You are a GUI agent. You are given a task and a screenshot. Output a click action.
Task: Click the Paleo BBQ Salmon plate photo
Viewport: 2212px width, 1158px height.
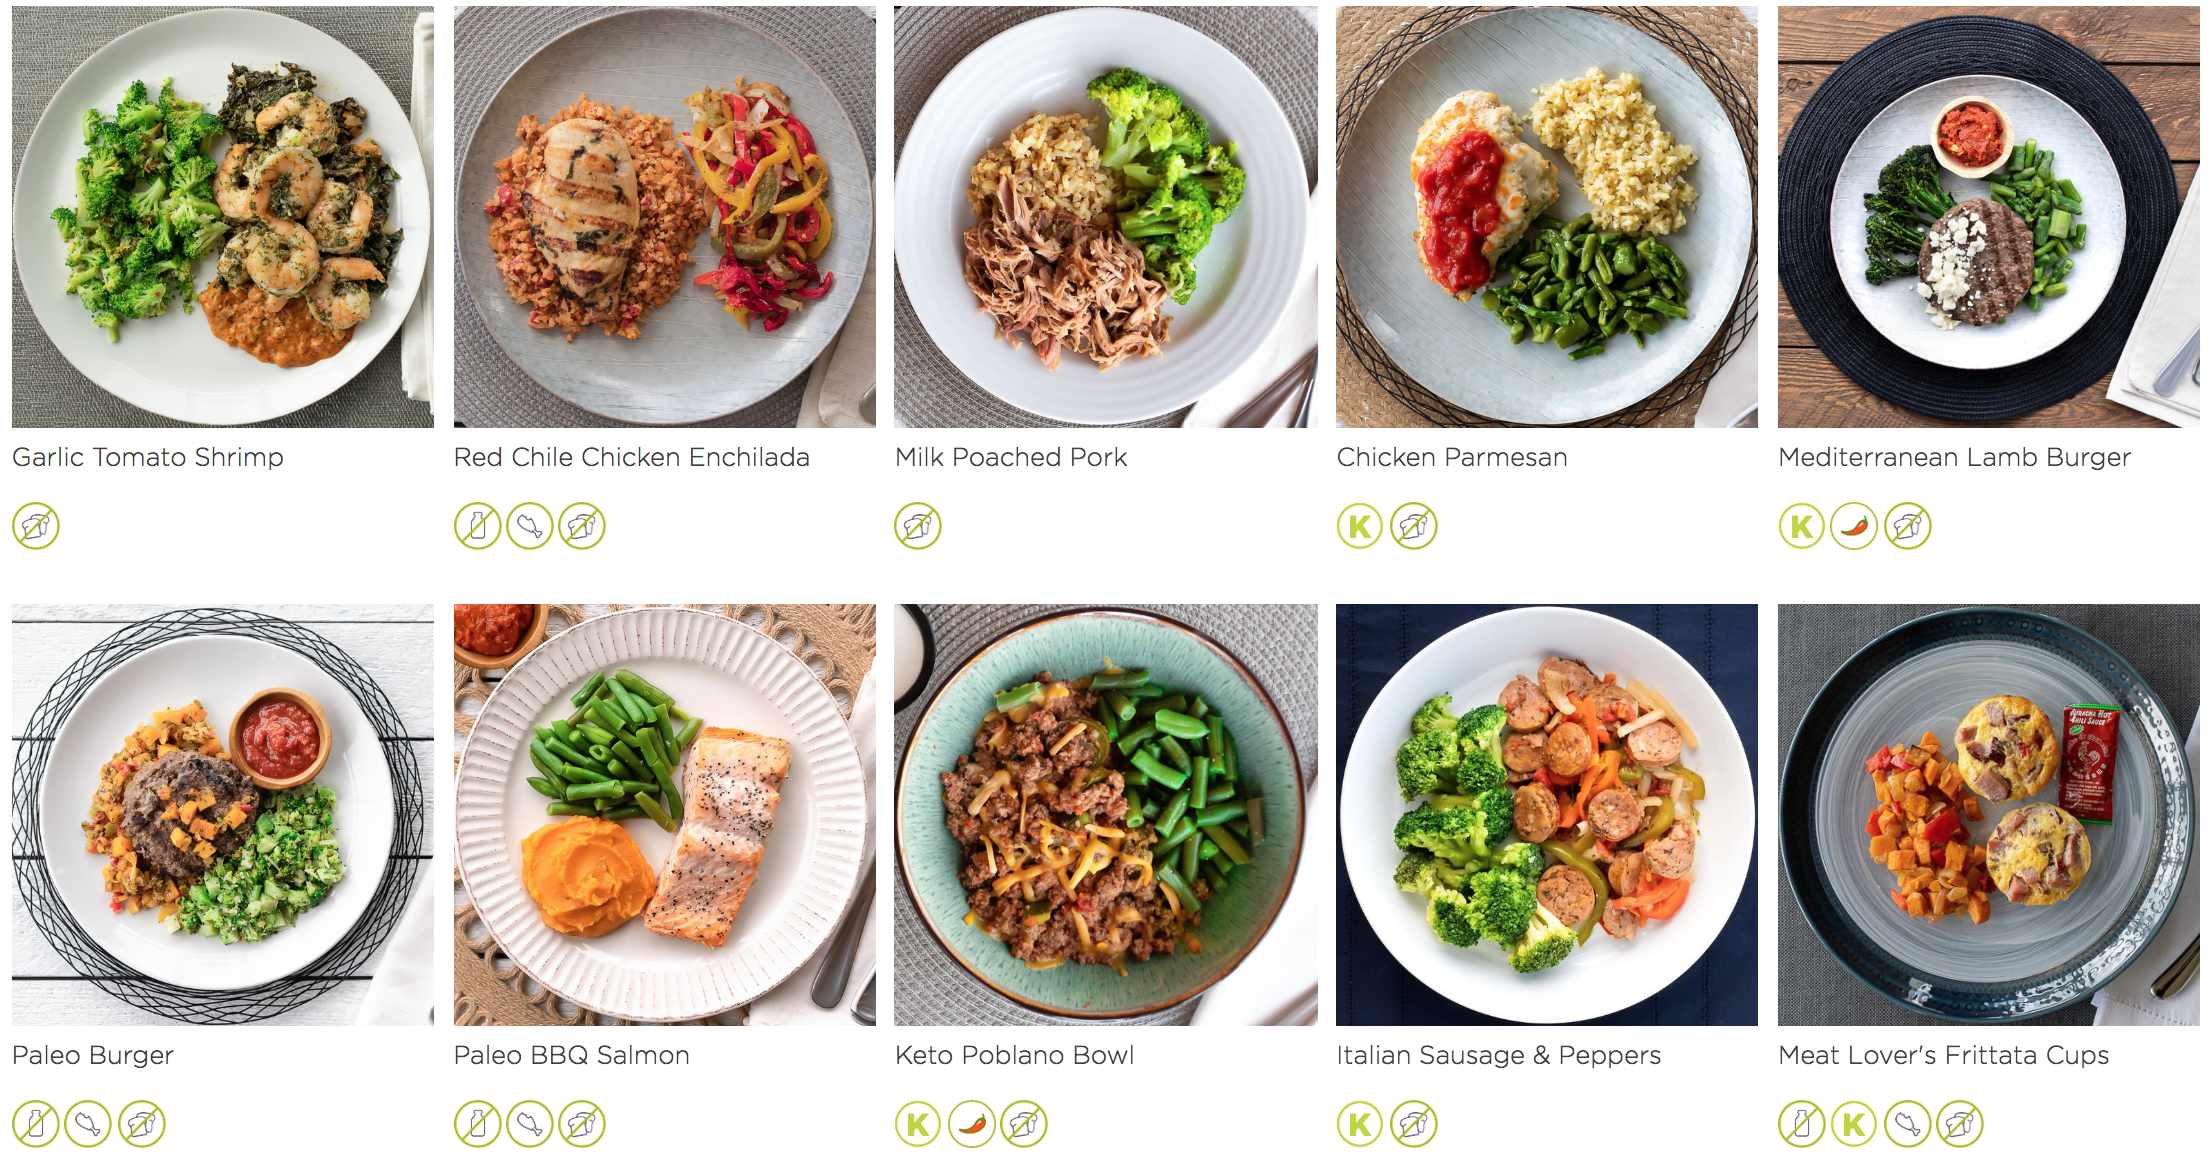pos(665,814)
